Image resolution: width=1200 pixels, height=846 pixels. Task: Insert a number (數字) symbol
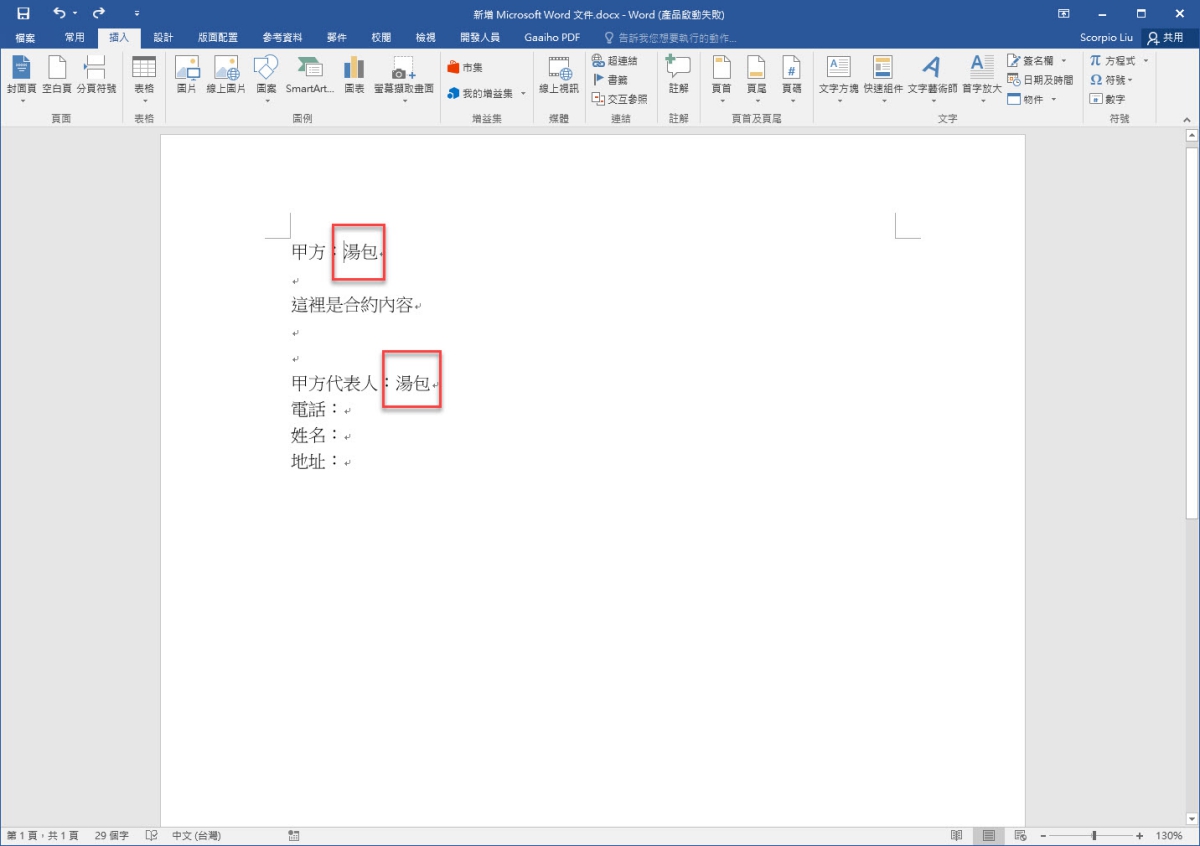click(x=1107, y=99)
